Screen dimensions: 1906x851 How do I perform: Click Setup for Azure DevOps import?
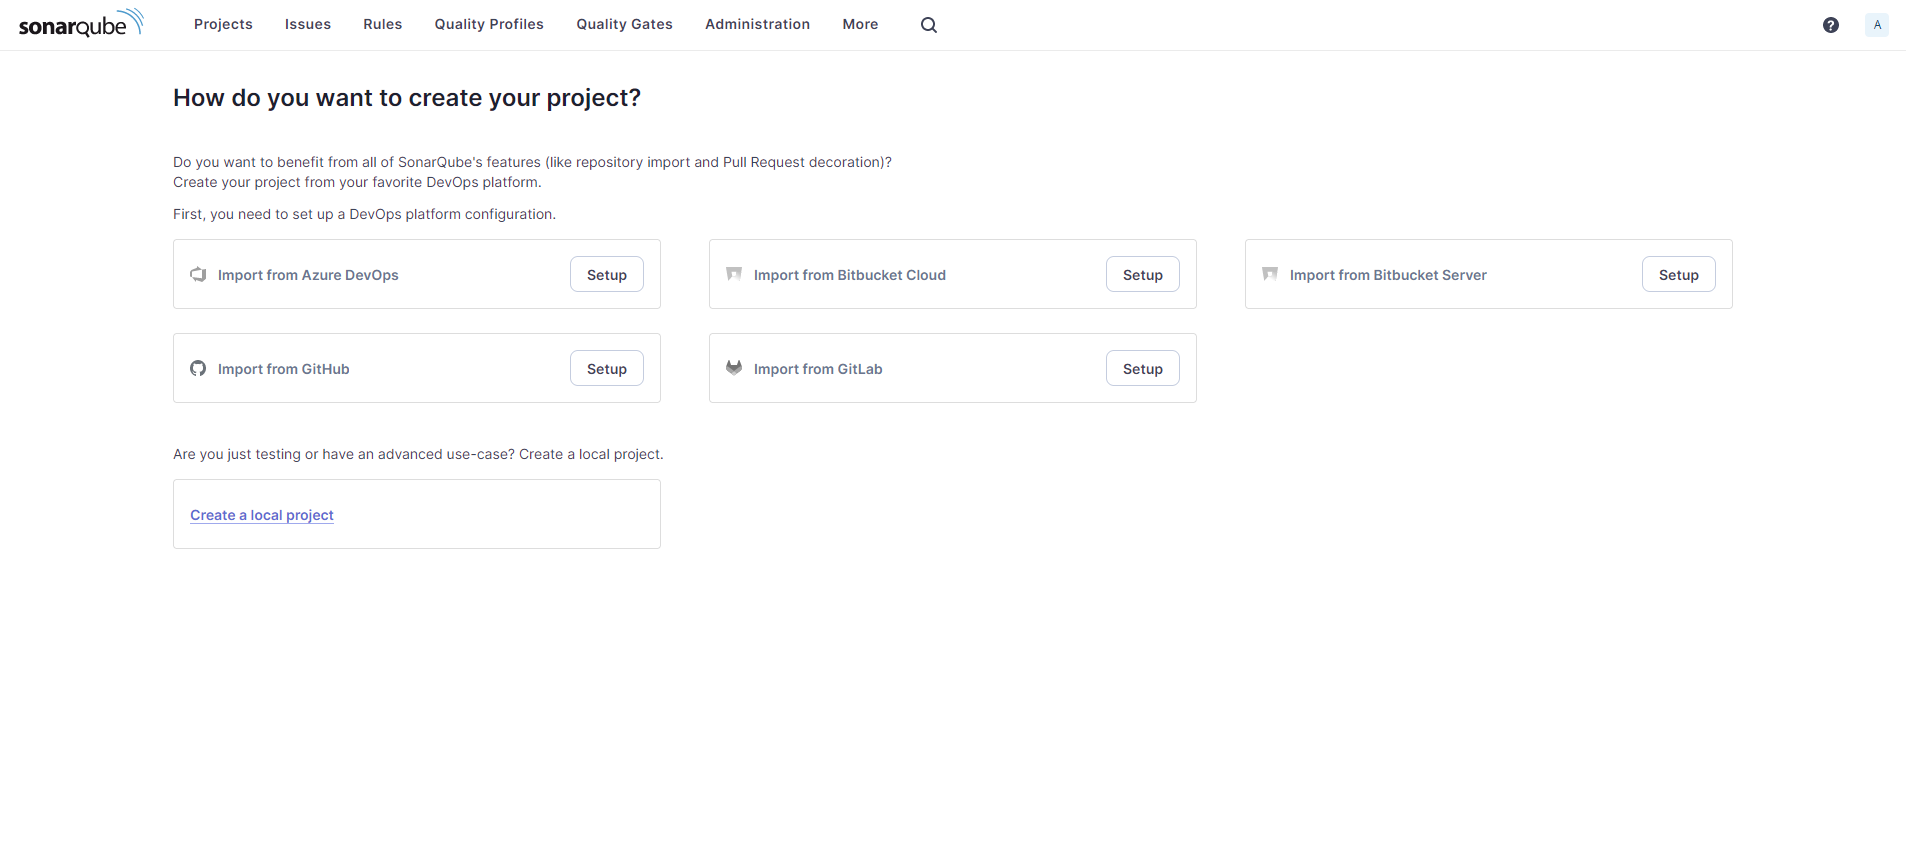(607, 275)
